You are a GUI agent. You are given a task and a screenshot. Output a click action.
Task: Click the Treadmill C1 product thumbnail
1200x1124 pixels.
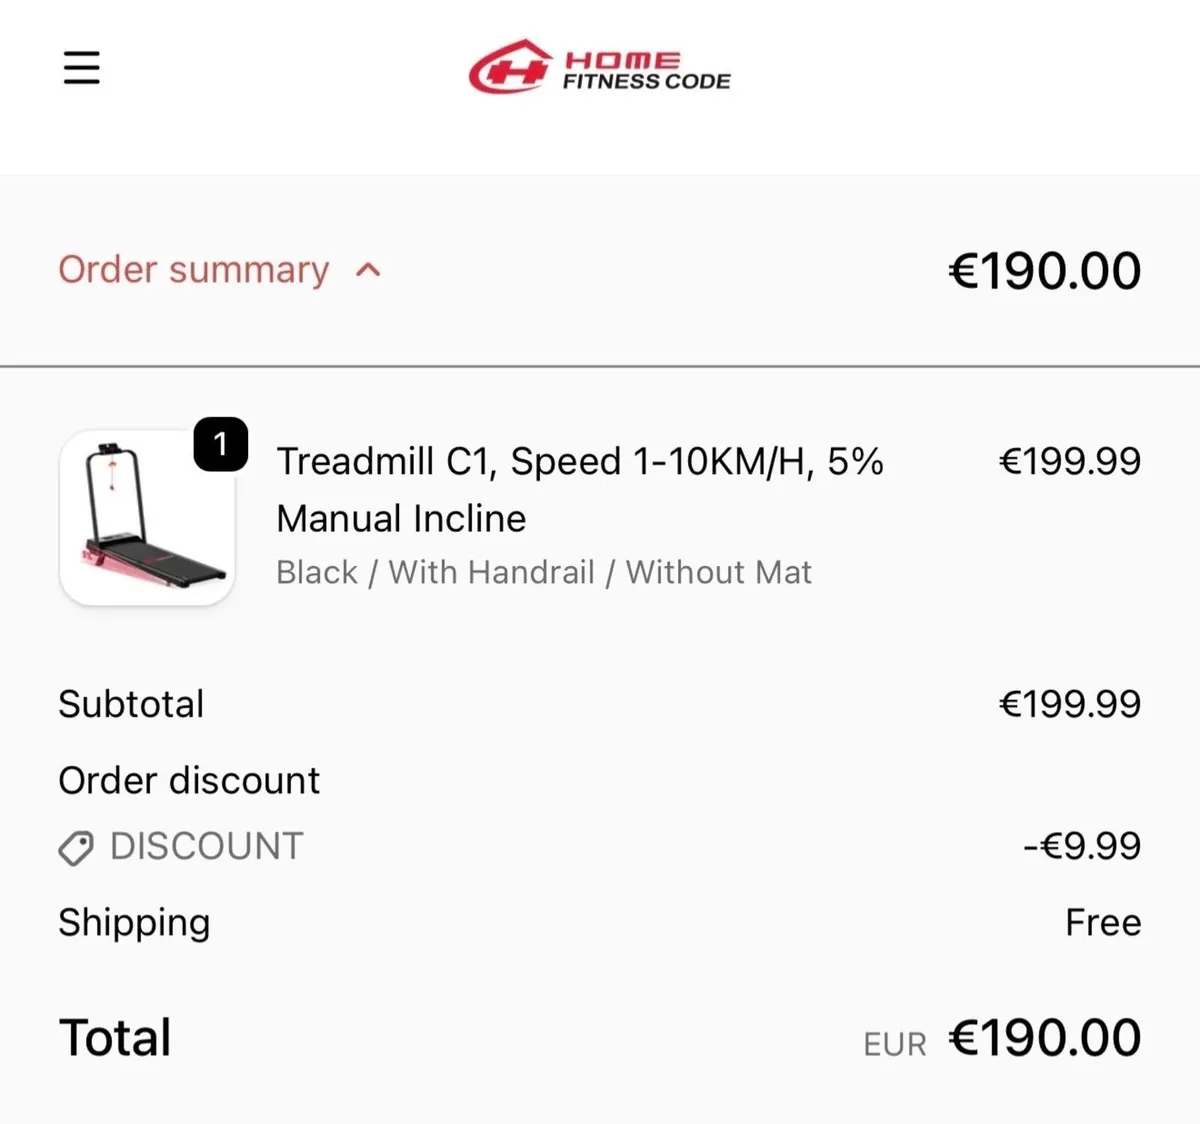[x=146, y=517]
